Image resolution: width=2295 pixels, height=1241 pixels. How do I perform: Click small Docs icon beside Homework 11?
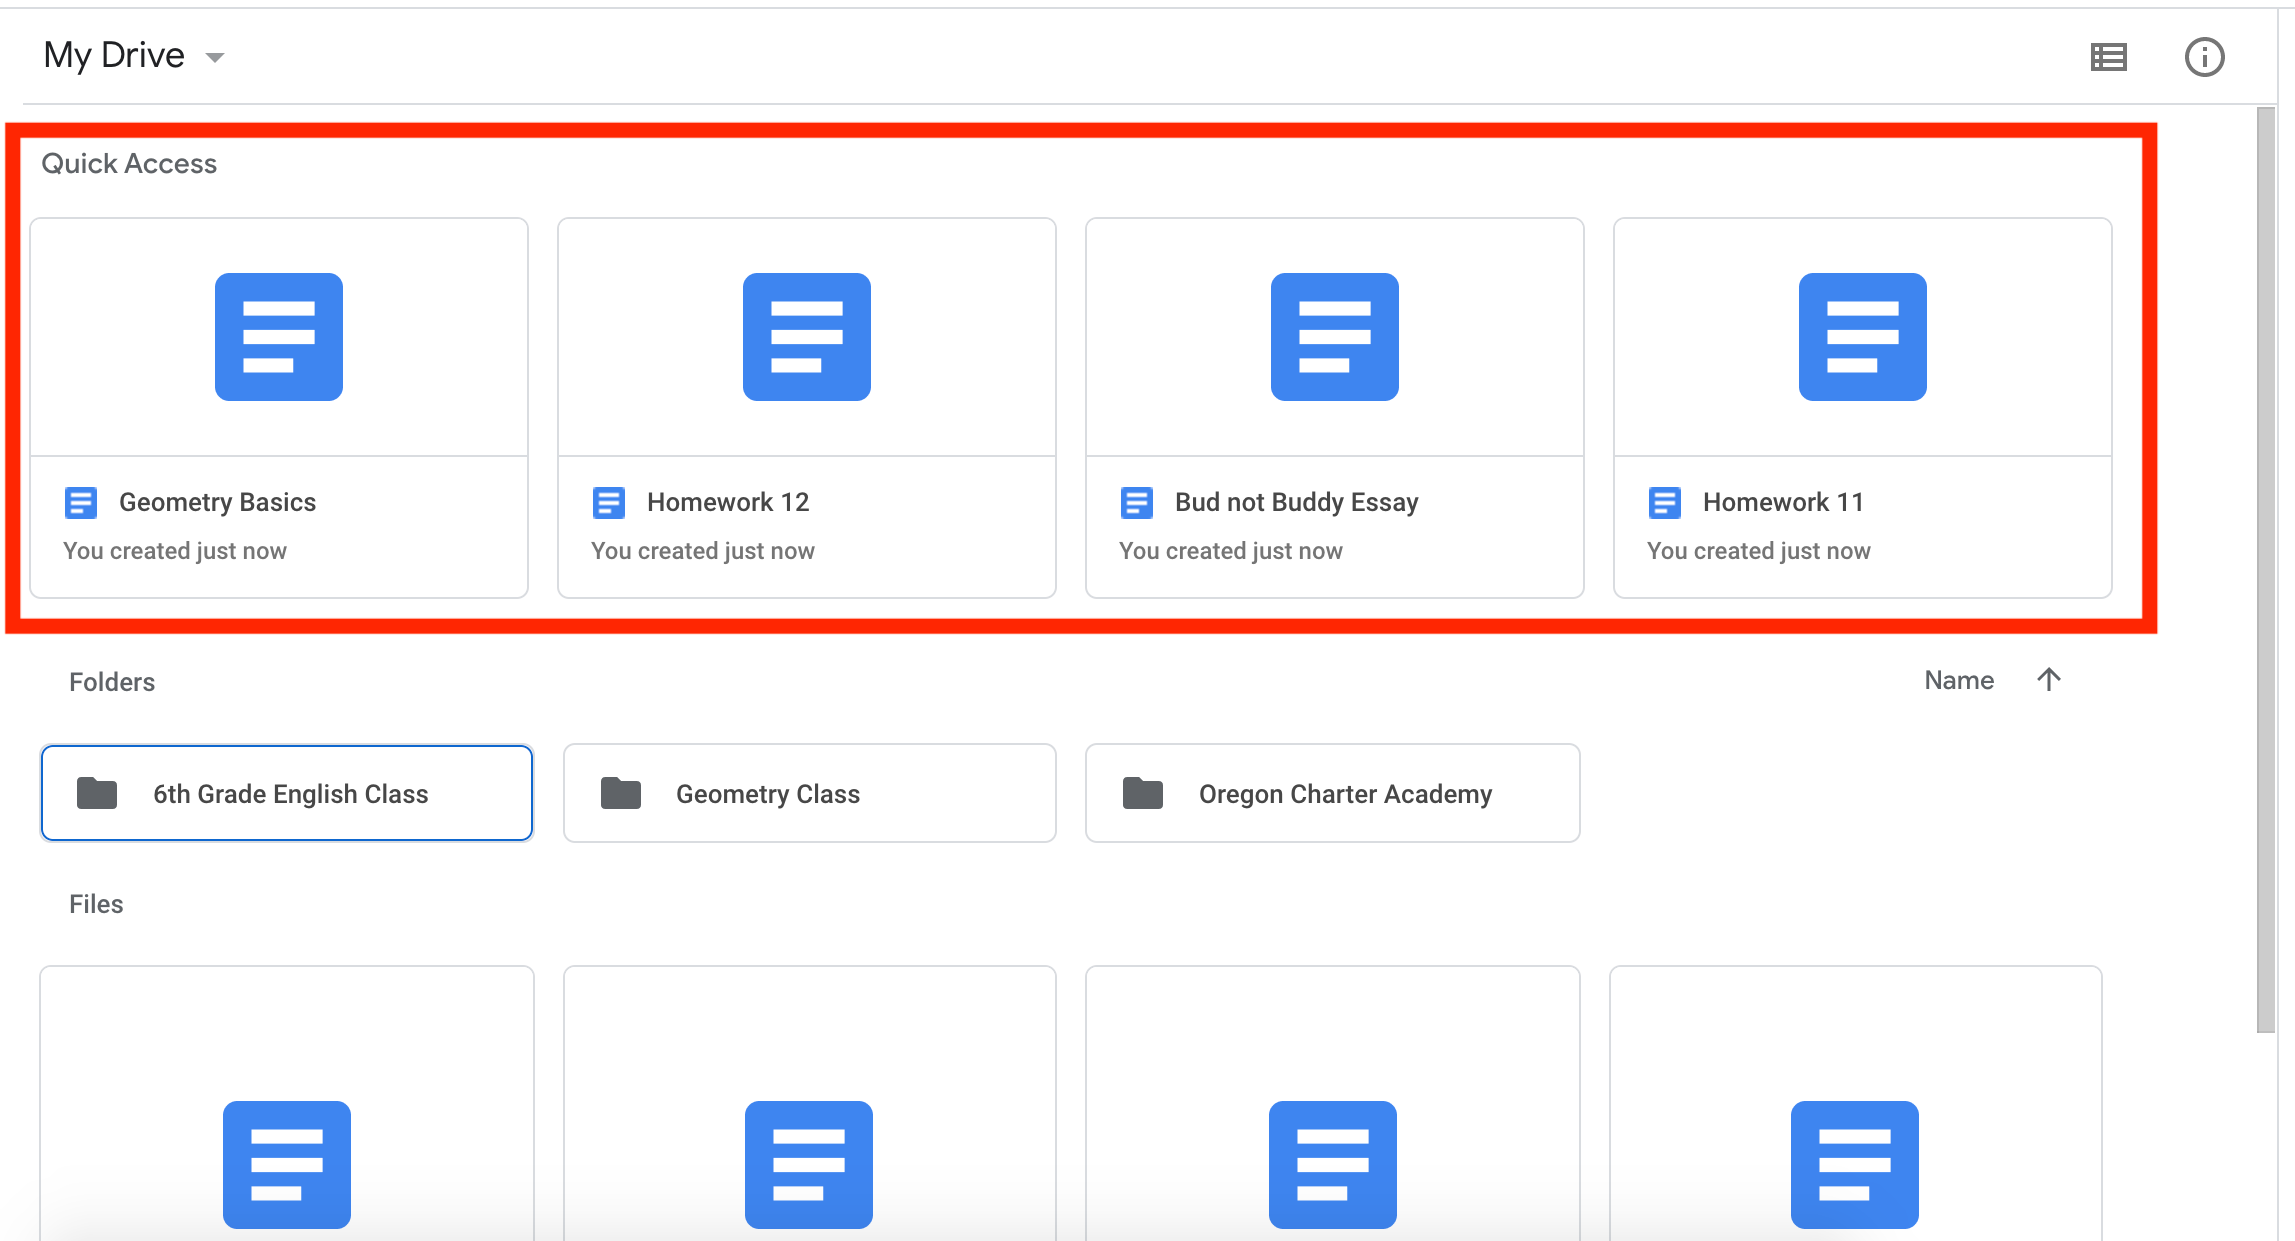tap(1665, 502)
